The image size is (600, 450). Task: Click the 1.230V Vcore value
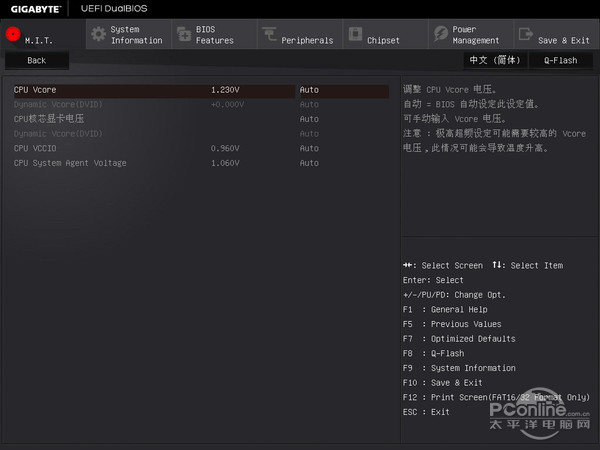225,90
